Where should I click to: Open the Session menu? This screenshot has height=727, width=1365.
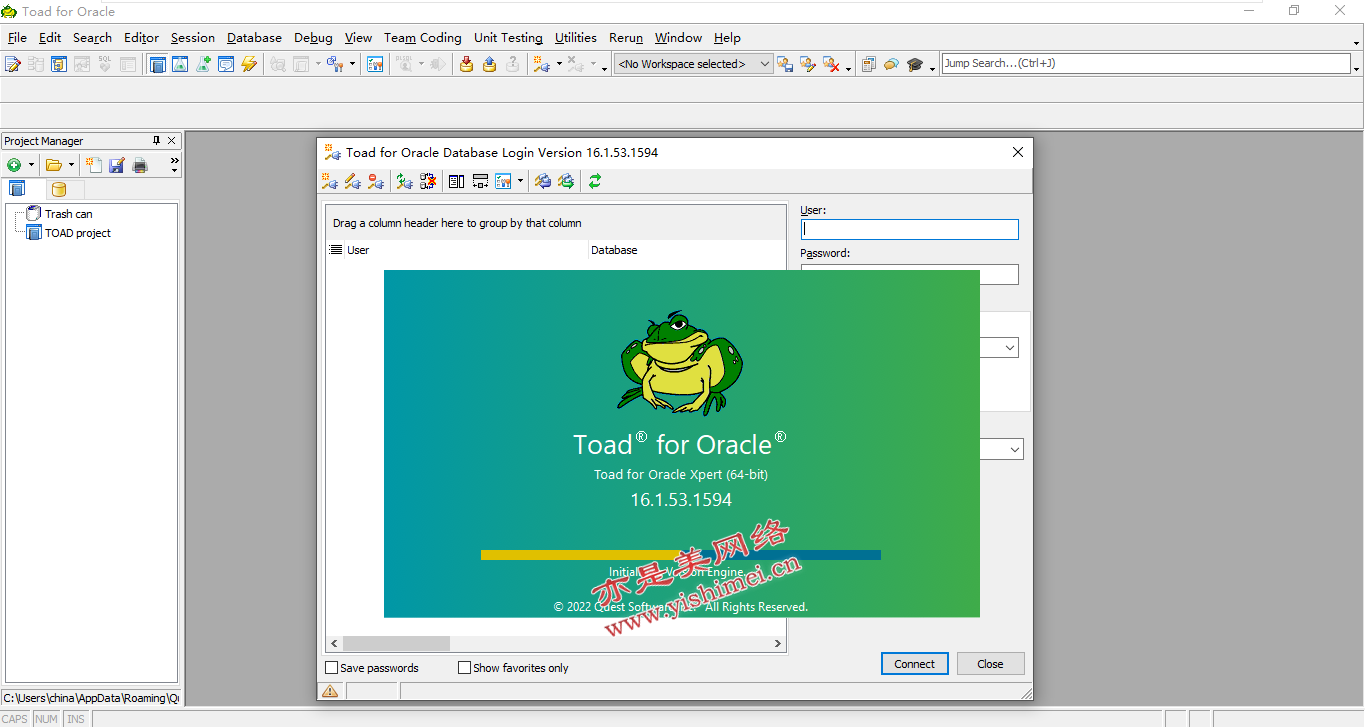click(x=193, y=38)
